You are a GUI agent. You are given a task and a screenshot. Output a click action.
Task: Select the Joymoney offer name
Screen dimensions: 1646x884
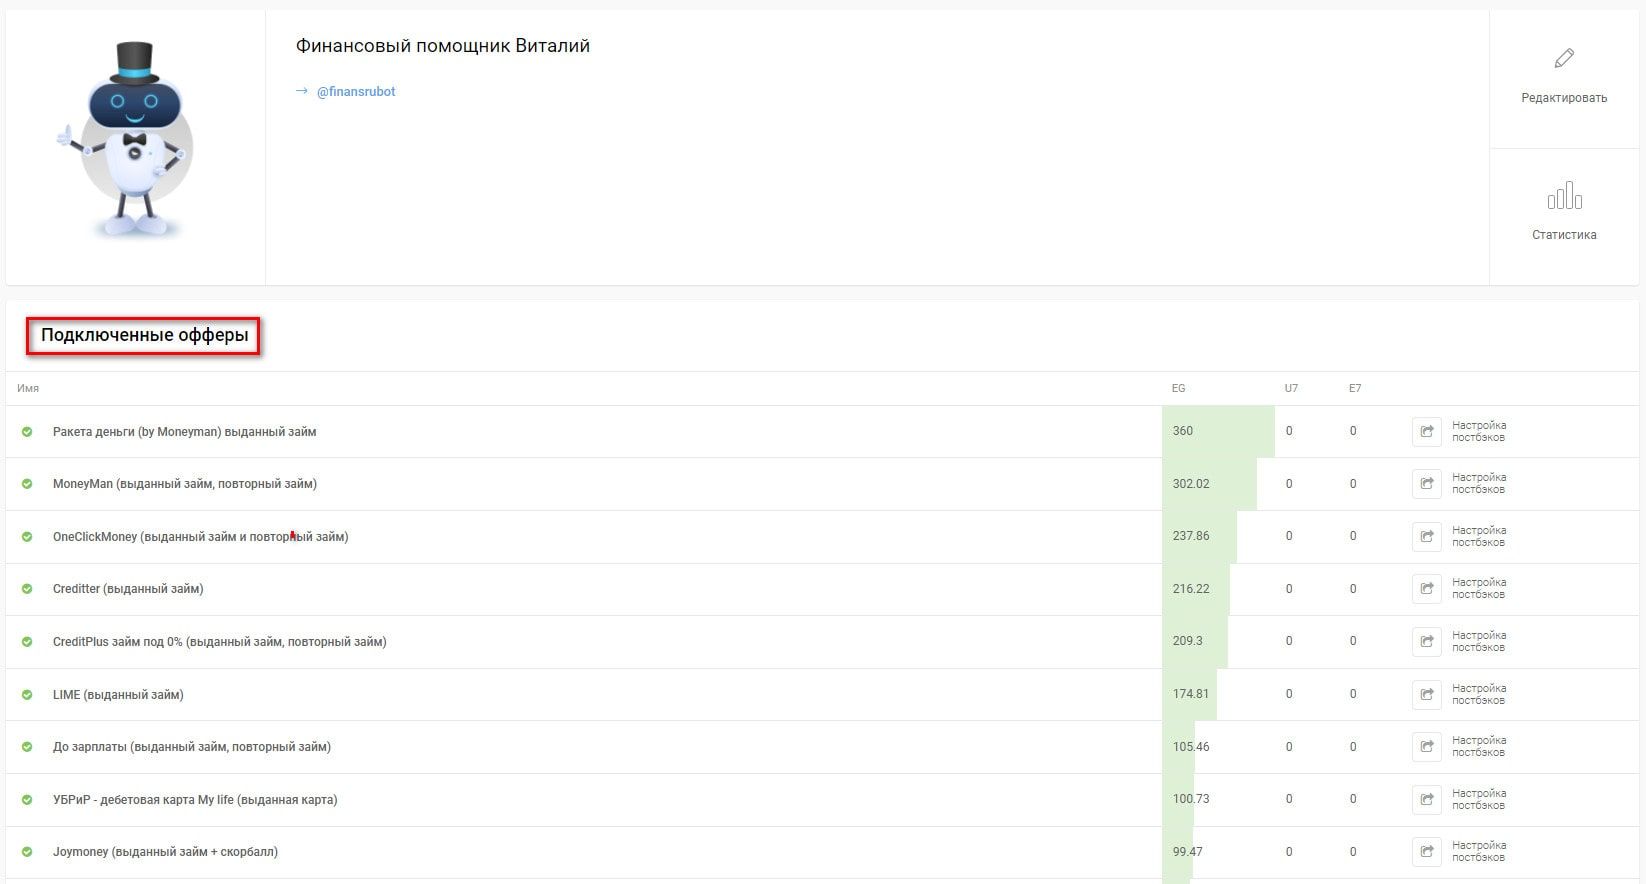pyautogui.click(x=165, y=852)
